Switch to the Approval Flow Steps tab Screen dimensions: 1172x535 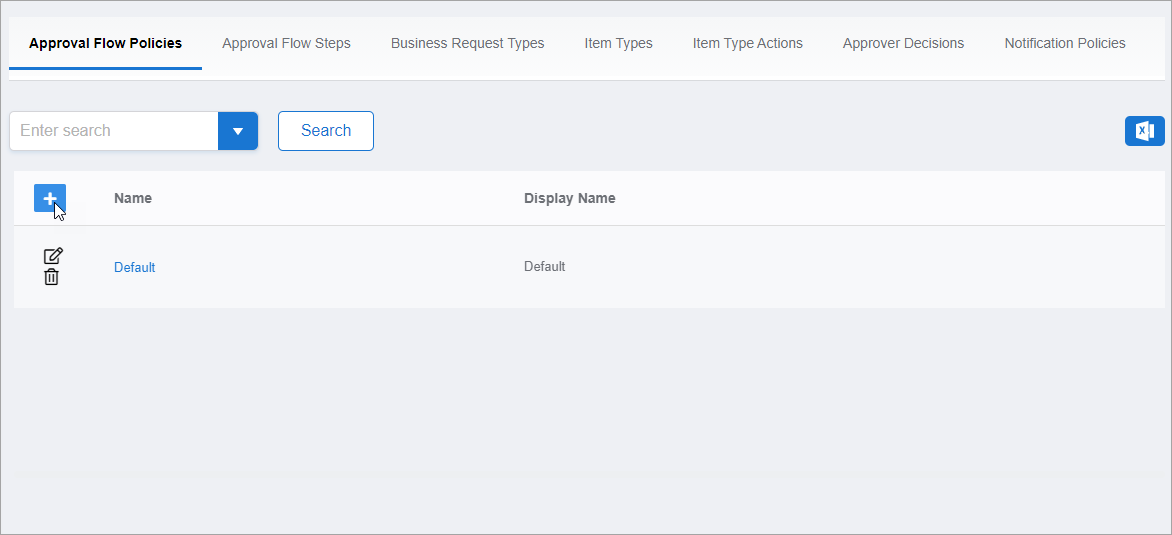pyautogui.click(x=286, y=43)
